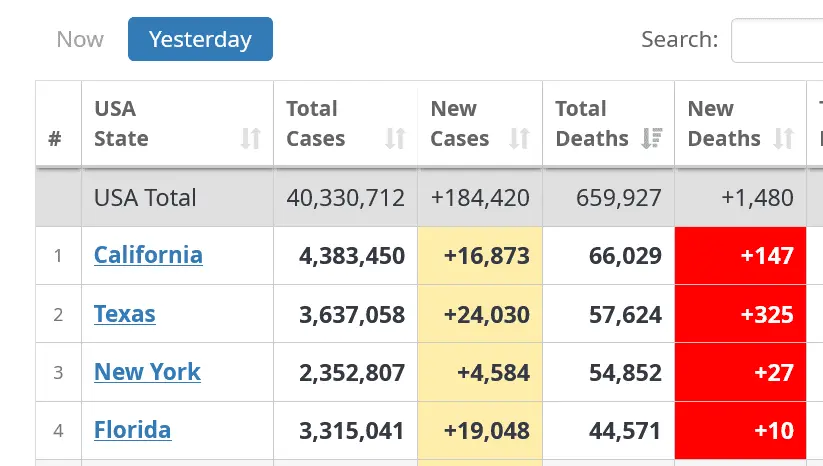This screenshot has height=466, width=823.
Task: Select California total deaths 66,029
Action: point(625,256)
